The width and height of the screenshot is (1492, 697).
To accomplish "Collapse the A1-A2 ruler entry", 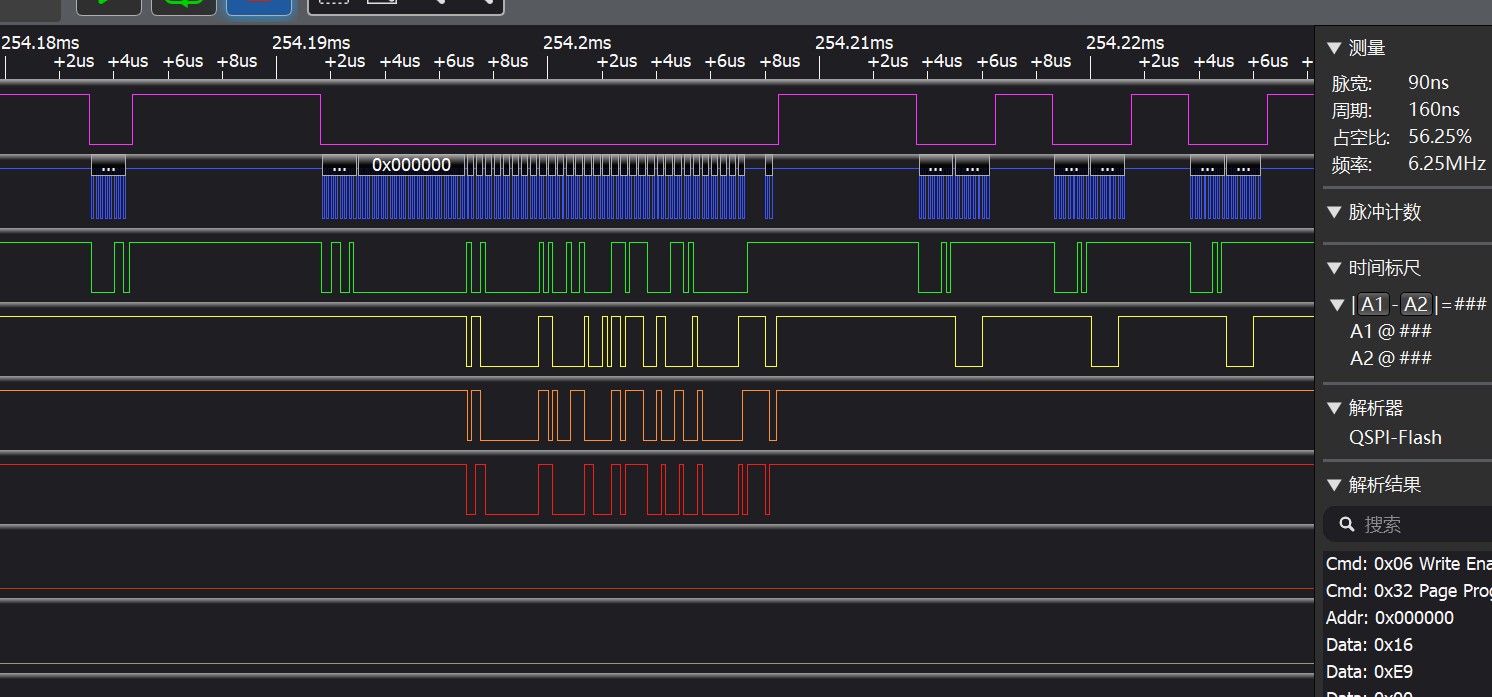I will point(1337,305).
